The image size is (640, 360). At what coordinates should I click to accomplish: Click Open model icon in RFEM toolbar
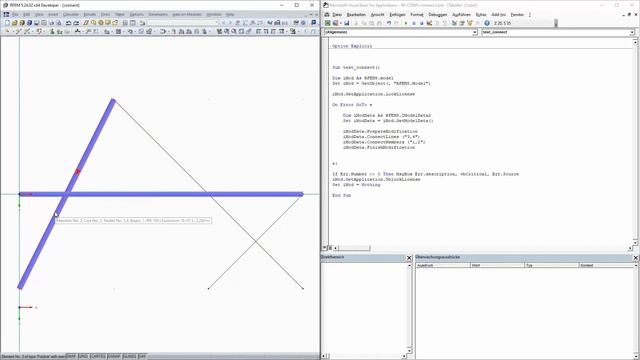tap(14, 23)
